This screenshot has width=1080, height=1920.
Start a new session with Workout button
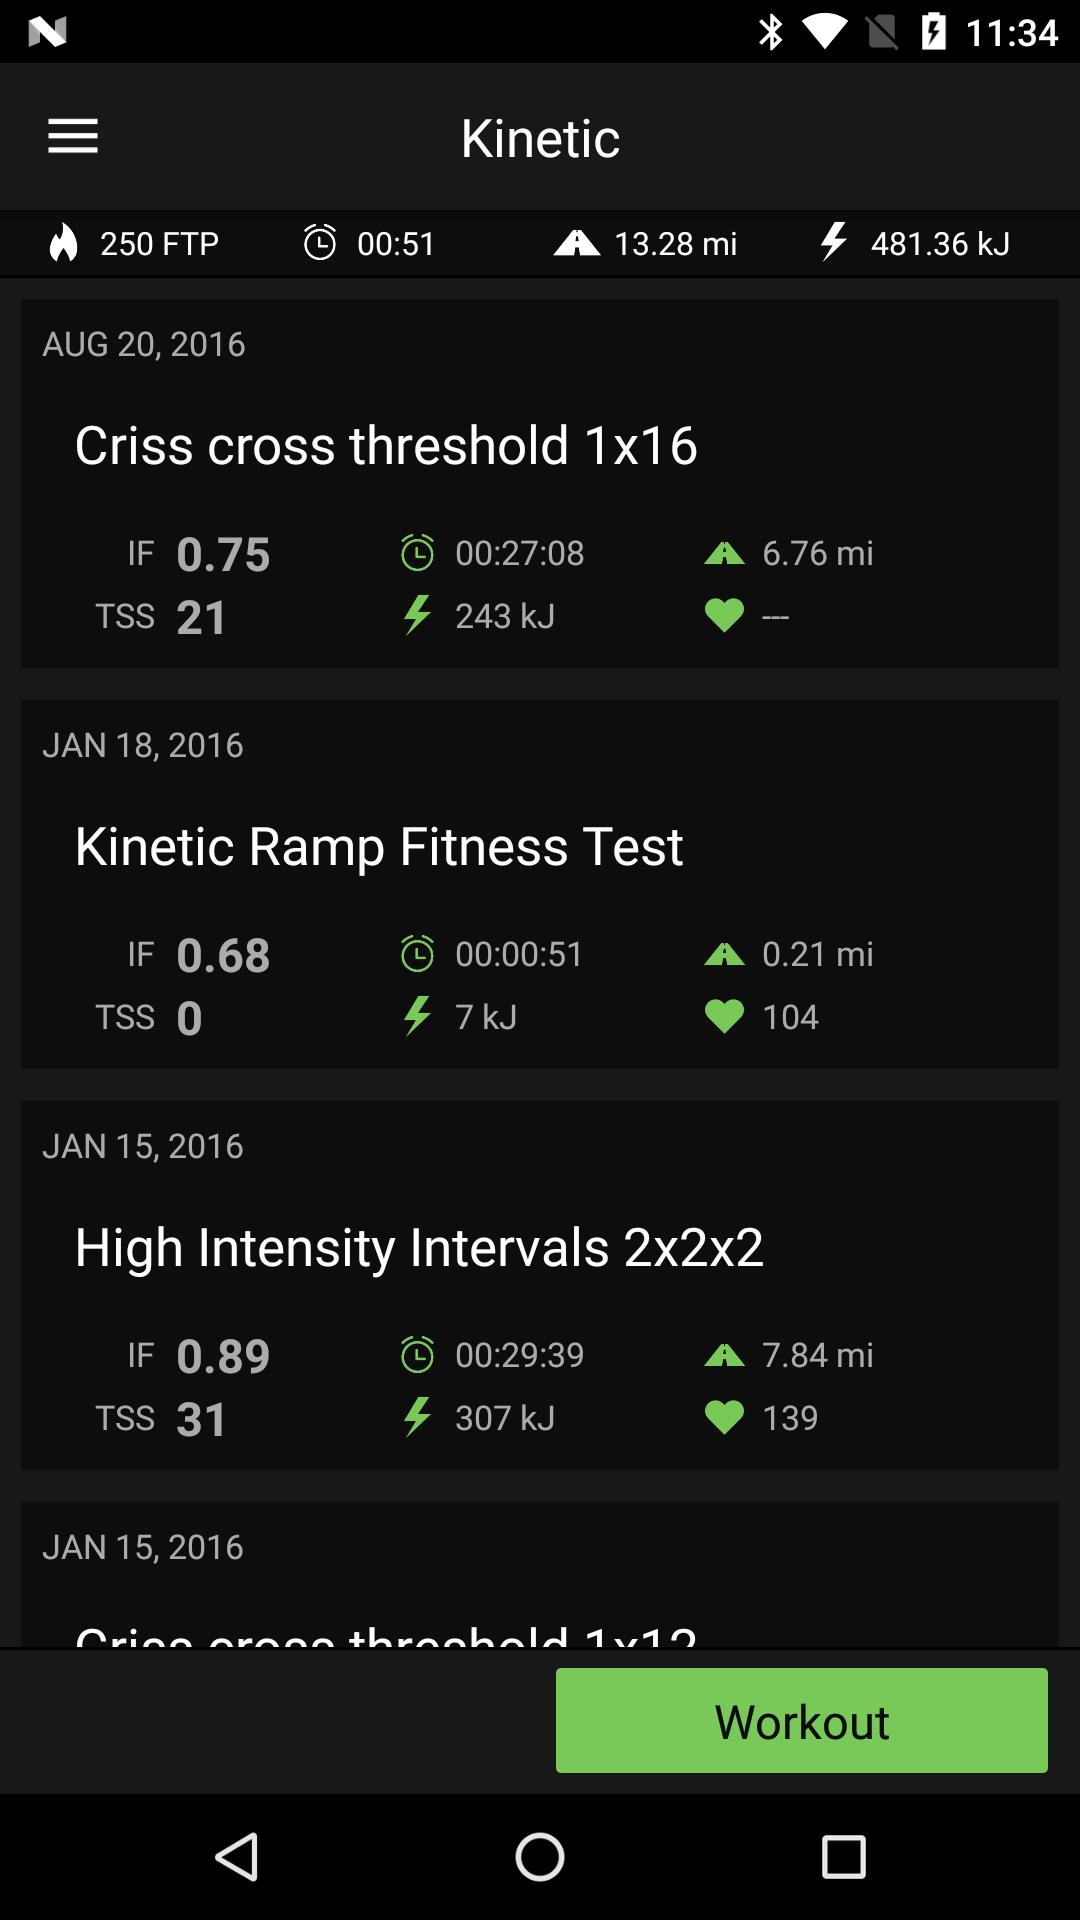[x=802, y=1720]
